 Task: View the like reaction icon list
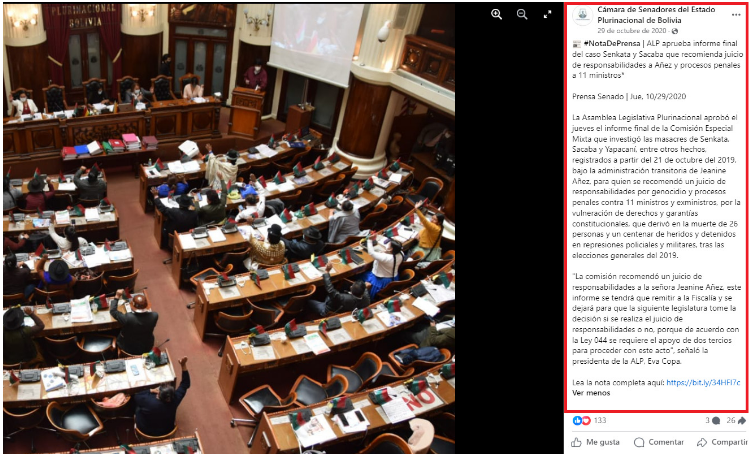(x=576, y=420)
